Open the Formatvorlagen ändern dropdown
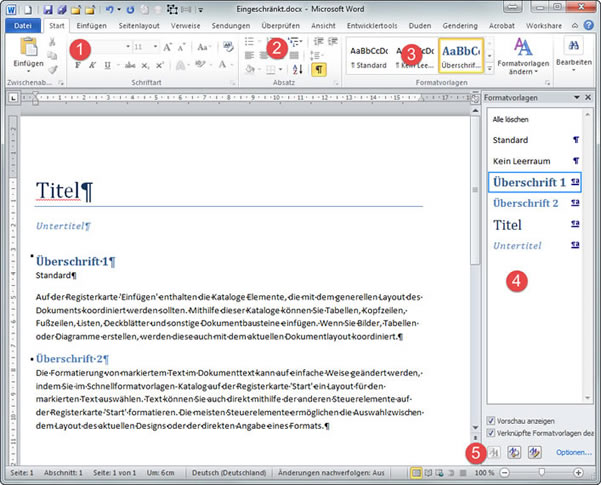The width and height of the screenshot is (601, 485). pyautogui.click(x=522, y=55)
